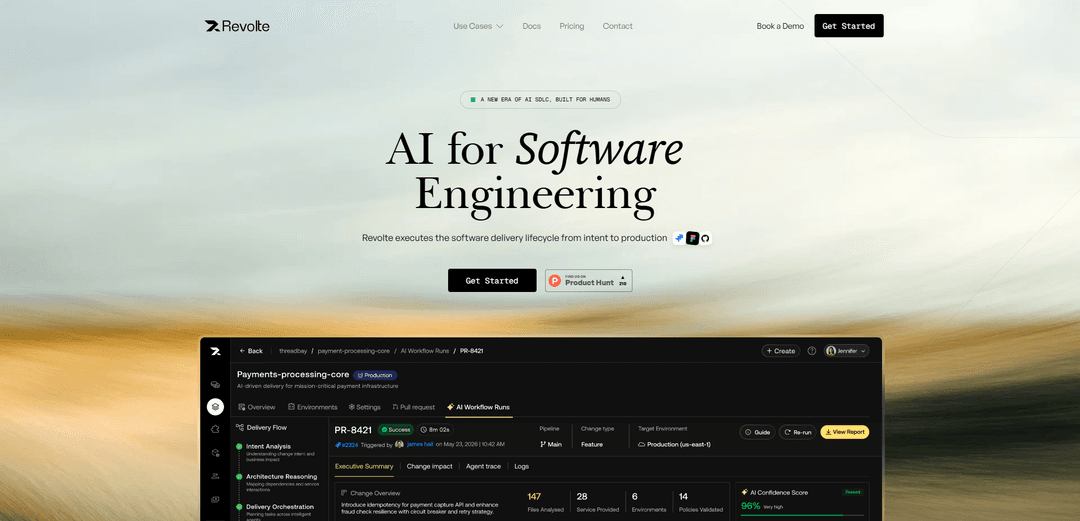Expand the Use Cases dropdown menu
Screen dimensions: 1080x521
coord(478,26)
